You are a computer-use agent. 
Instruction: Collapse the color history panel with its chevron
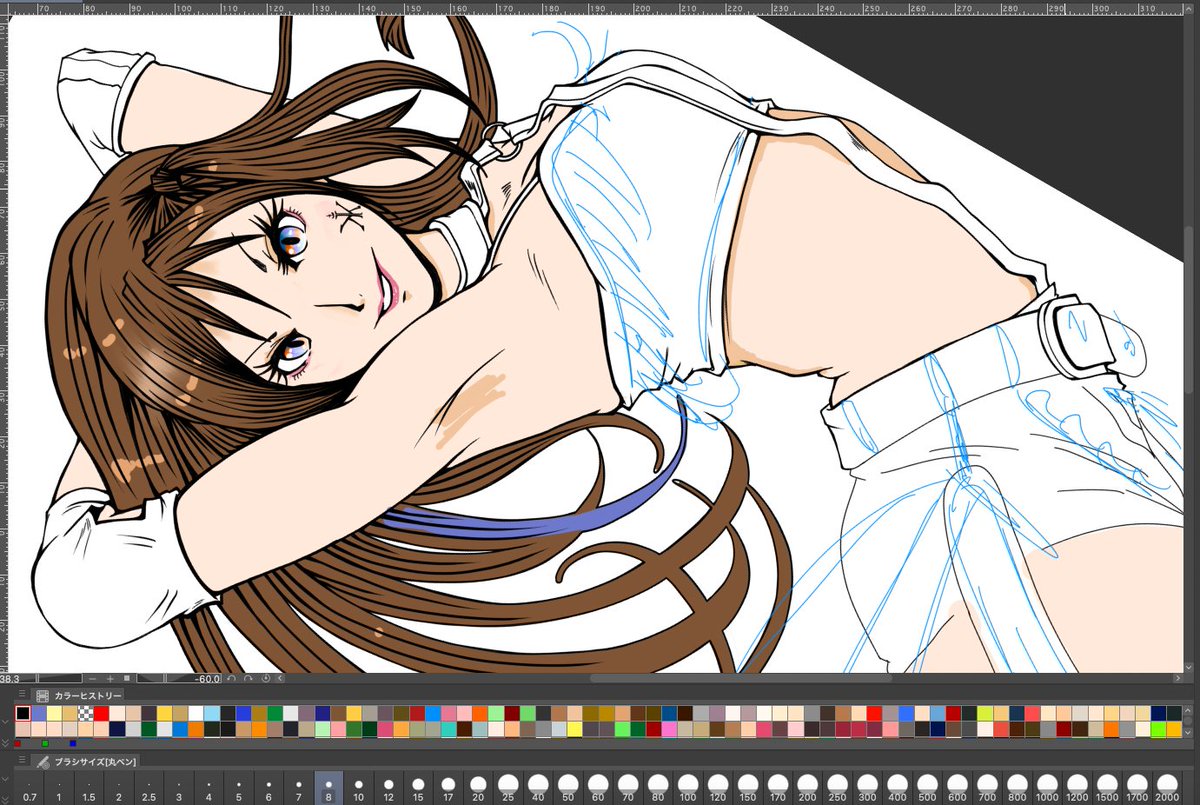coord(6,722)
